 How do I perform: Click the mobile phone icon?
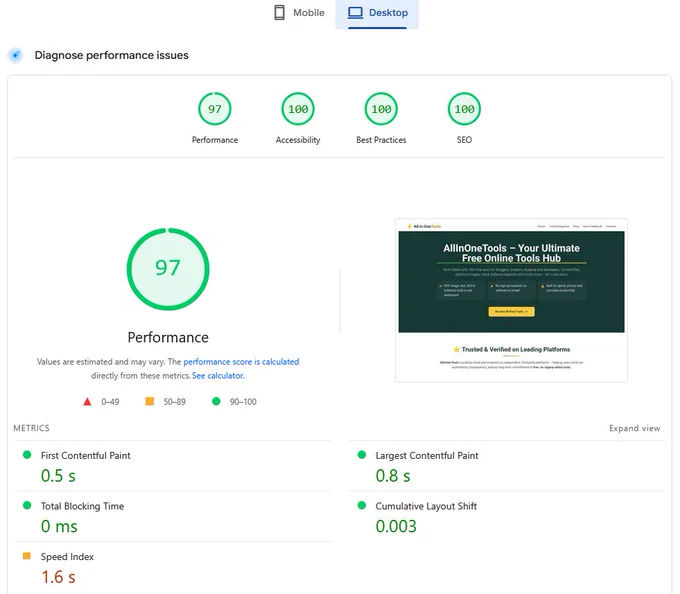(x=279, y=13)
